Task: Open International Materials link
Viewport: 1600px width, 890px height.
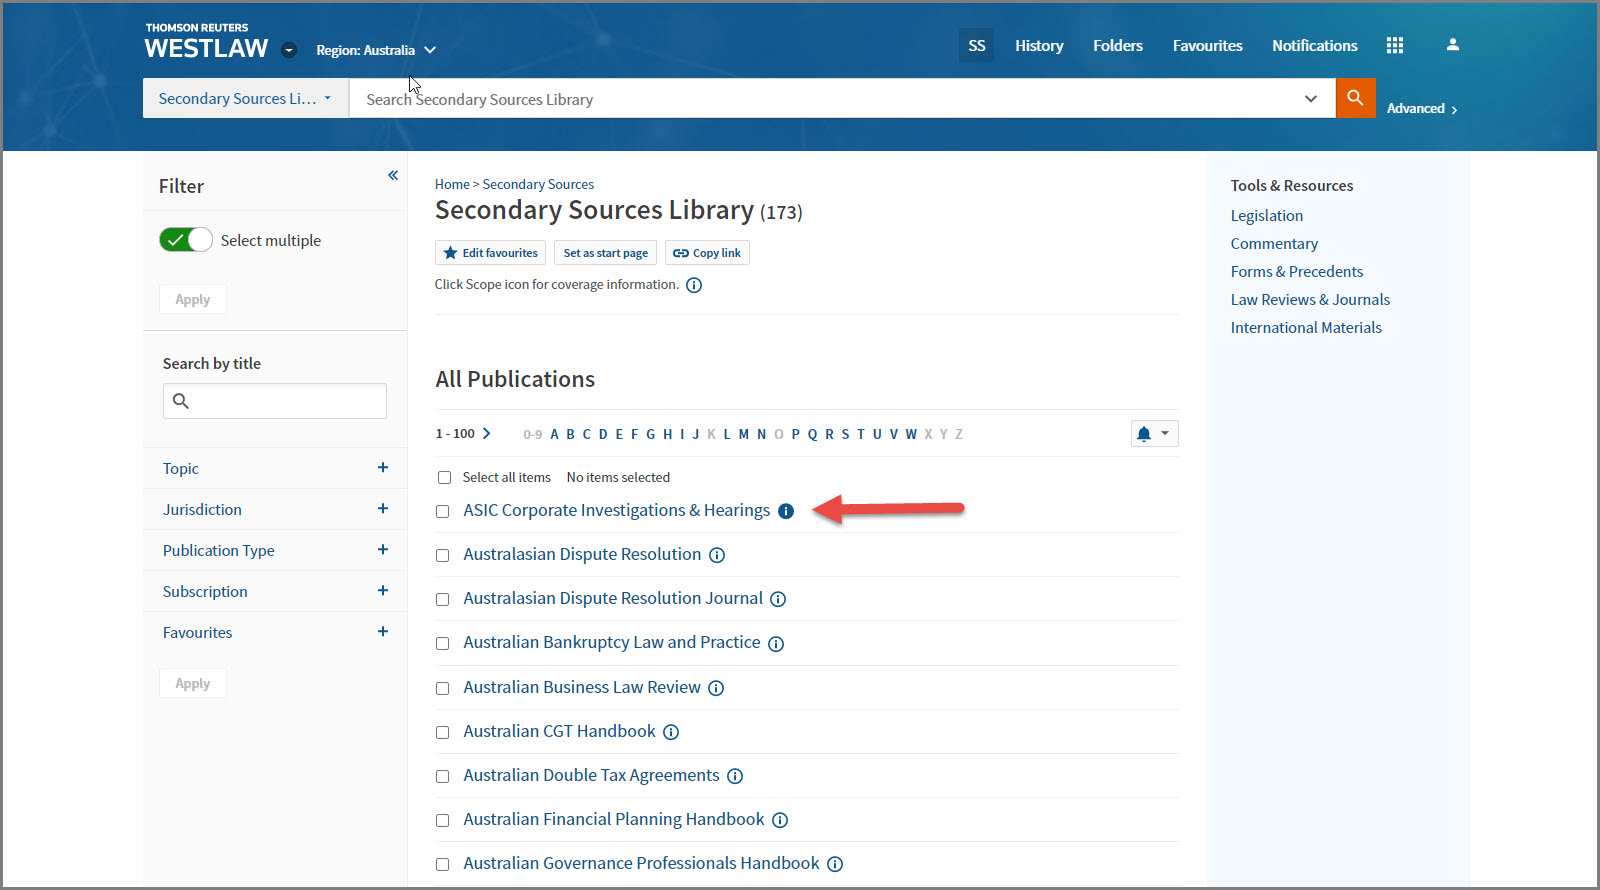Action: pos(1306,327)
